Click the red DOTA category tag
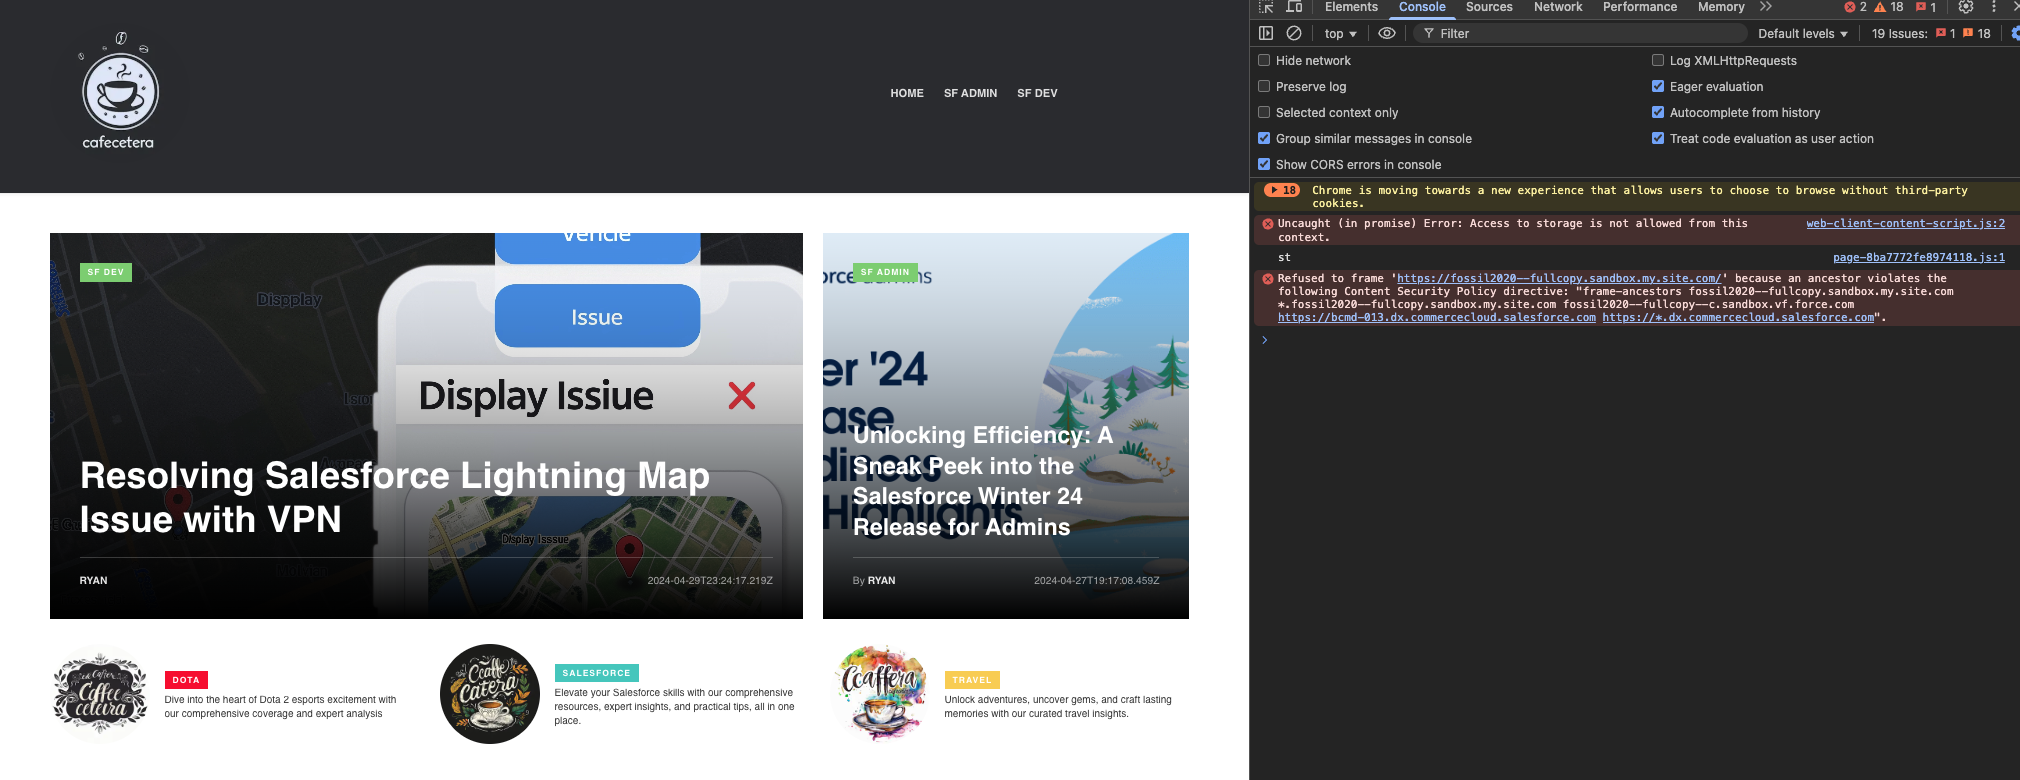 [x=186, y=680]
